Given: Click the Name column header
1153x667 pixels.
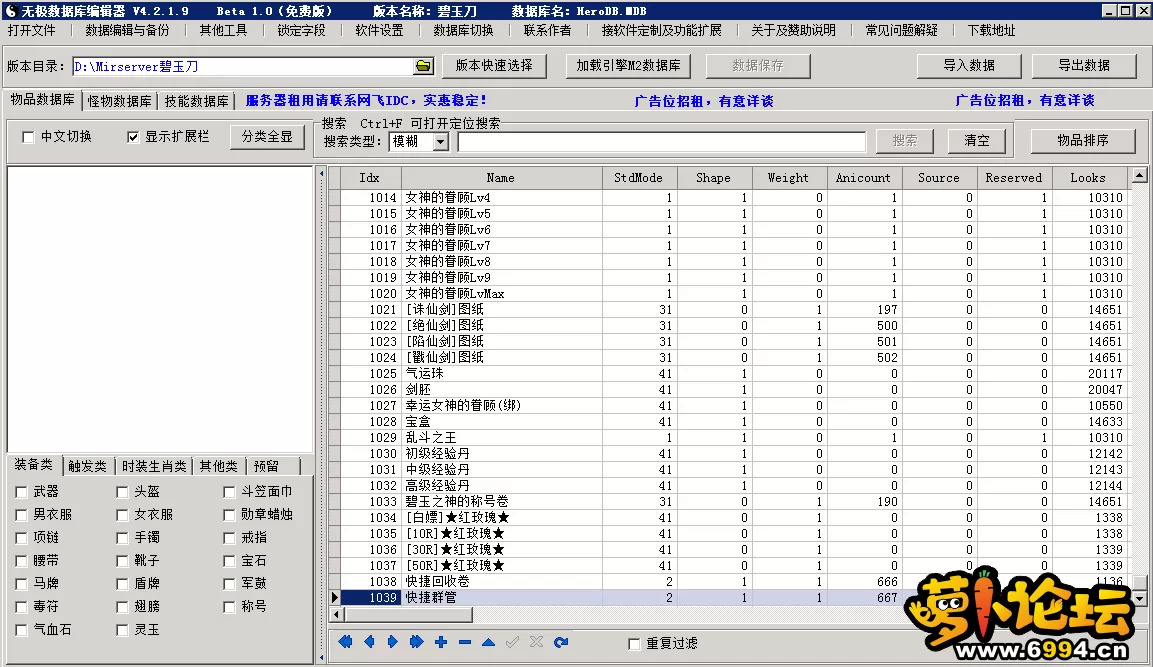Looking at the screenshot, I should 501,178.
